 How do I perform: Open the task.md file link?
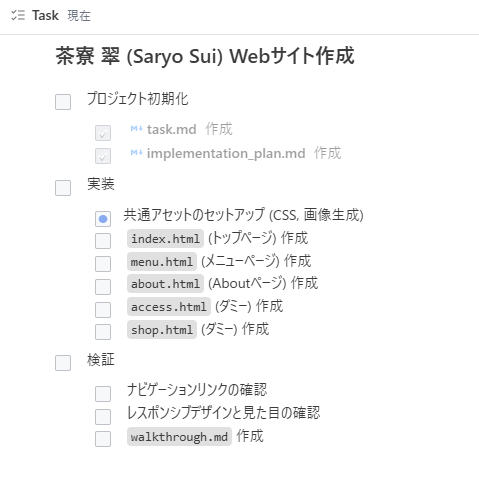click(x=171, y=129)
